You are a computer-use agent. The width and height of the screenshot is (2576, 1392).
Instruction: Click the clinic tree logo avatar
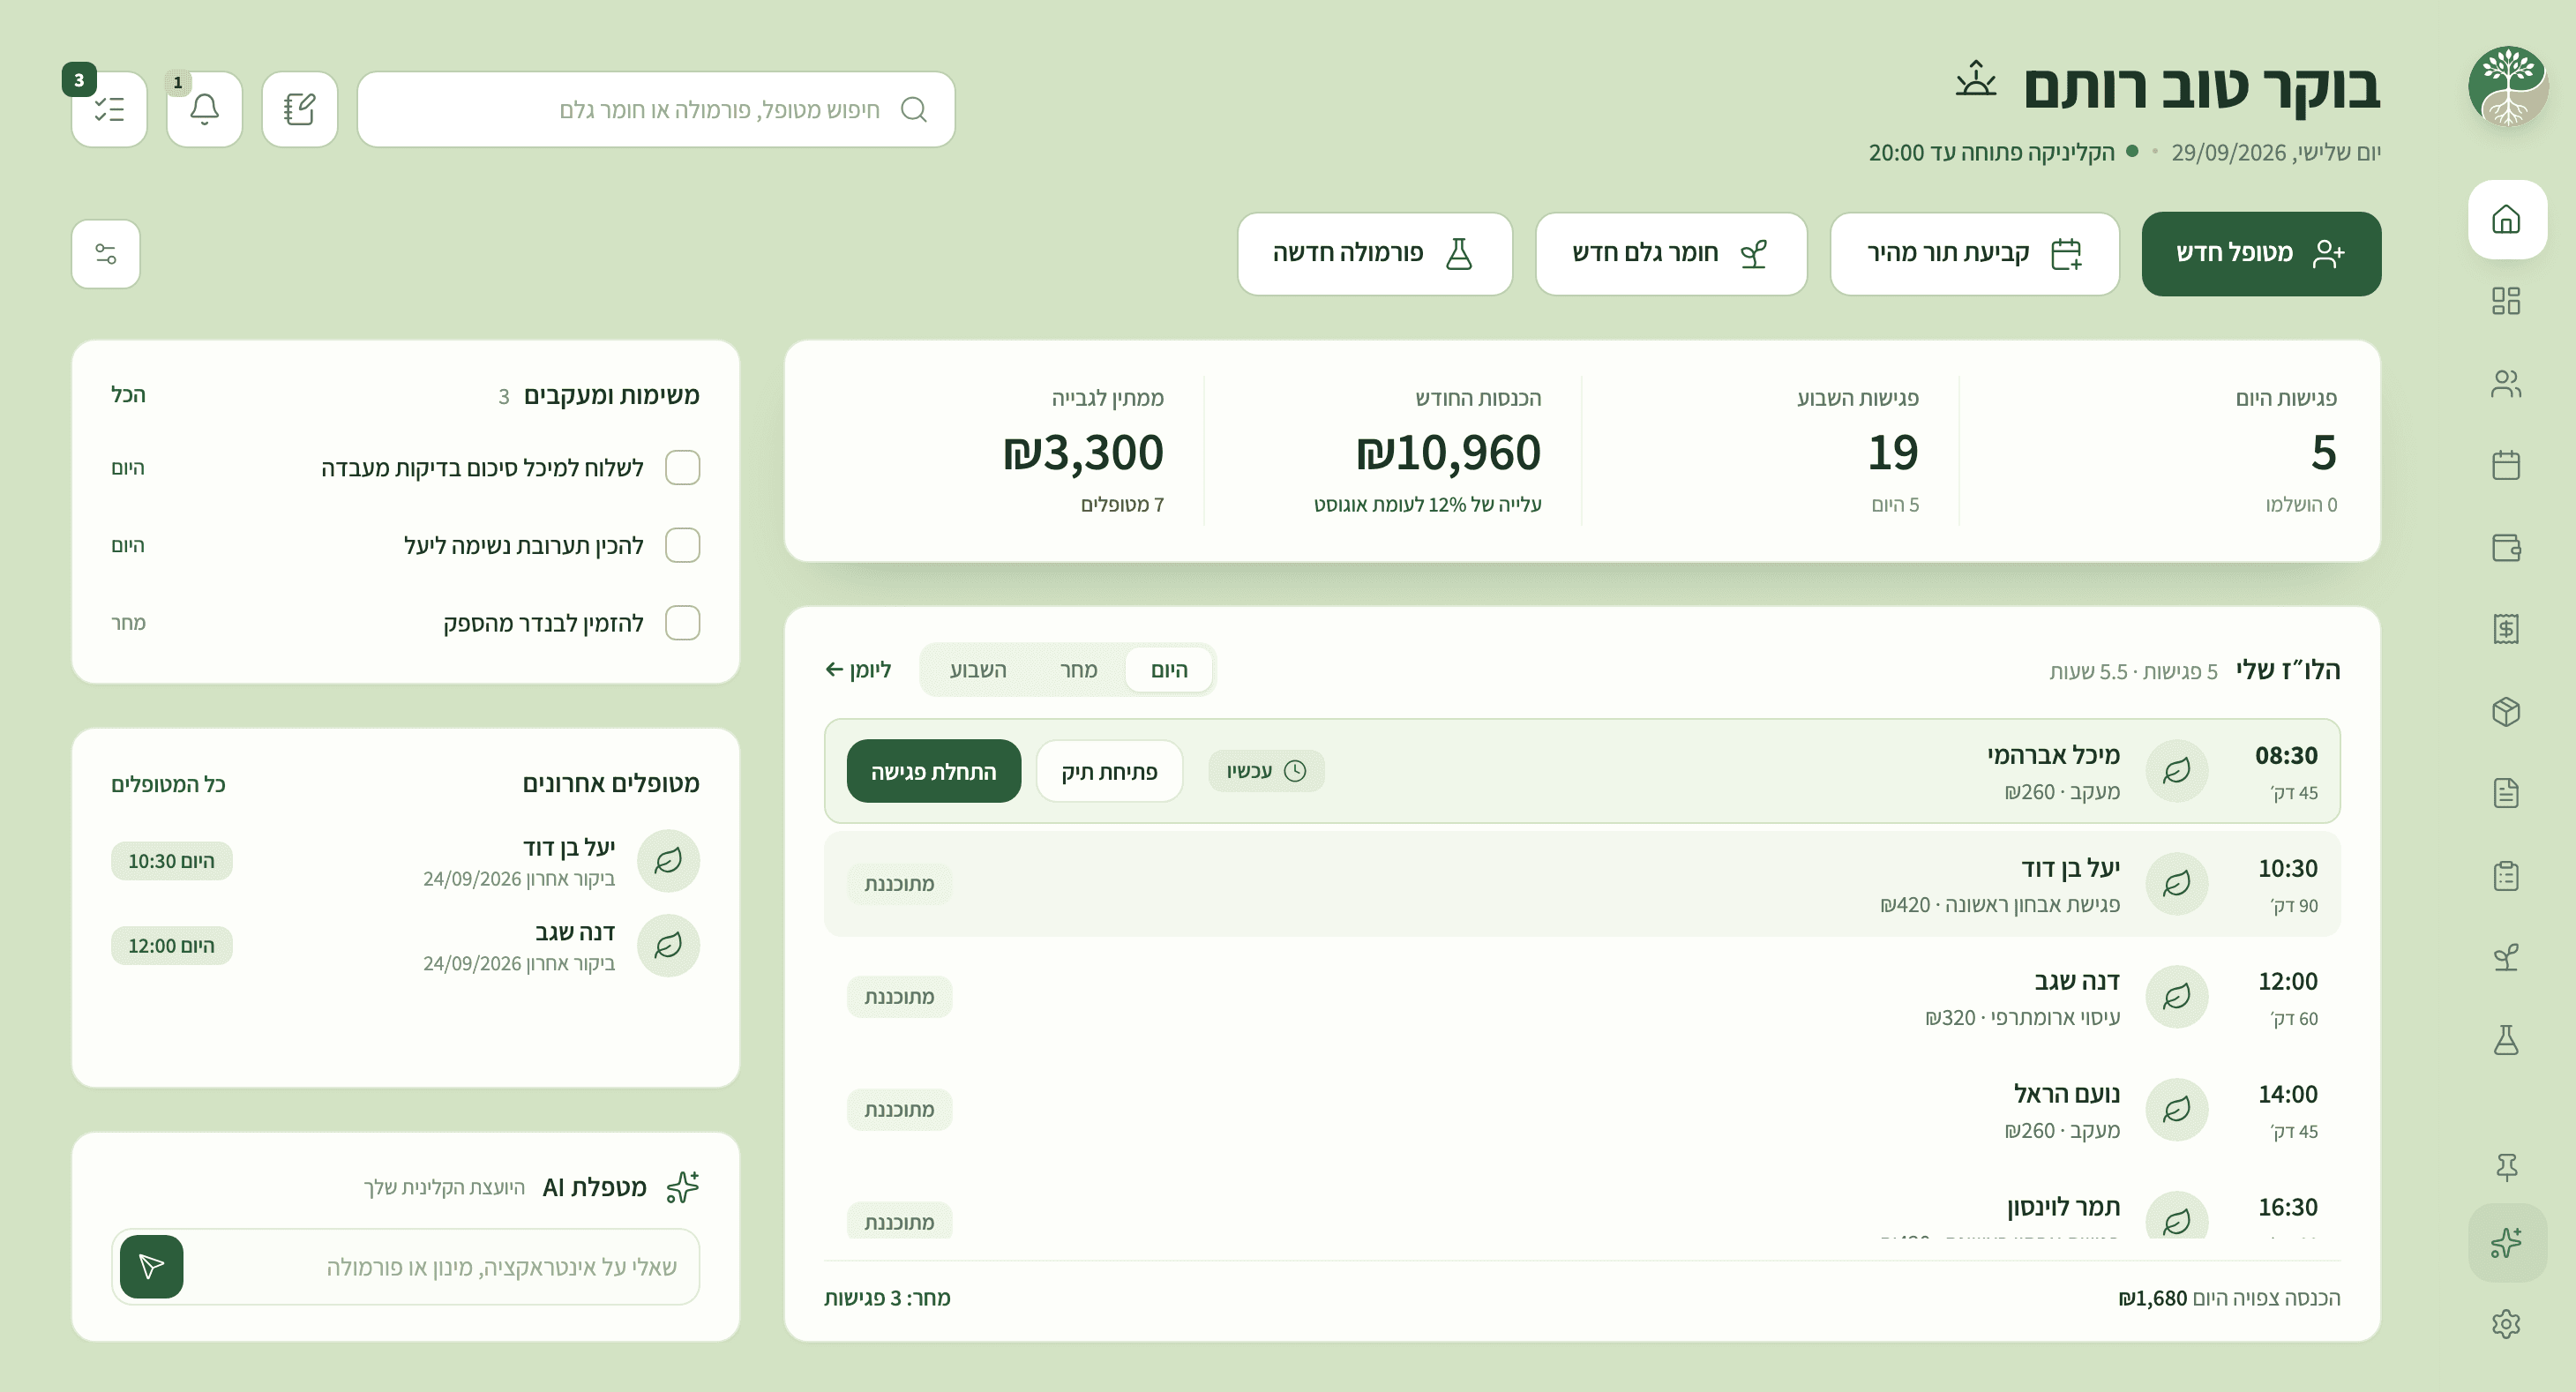click(x=2507, y=86)
